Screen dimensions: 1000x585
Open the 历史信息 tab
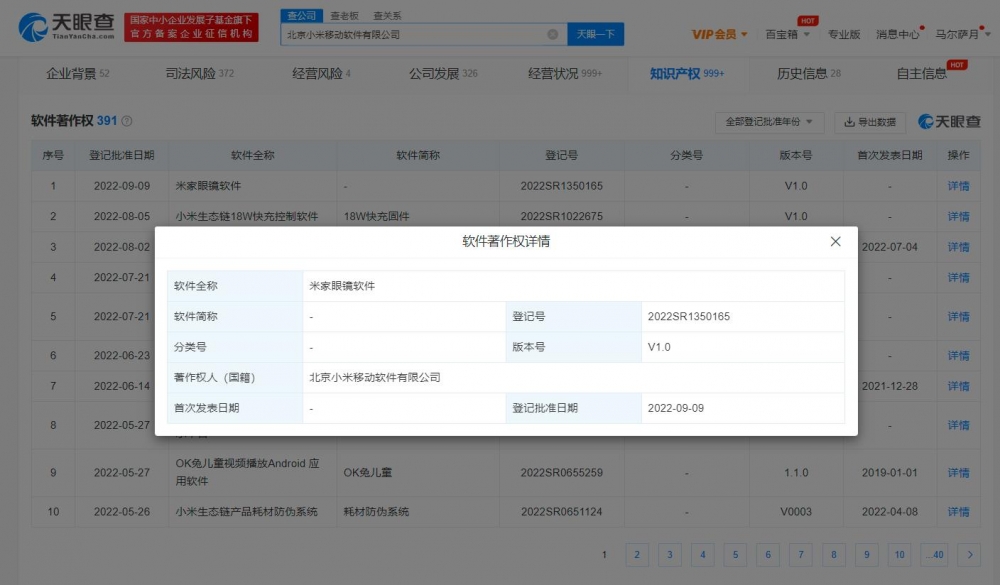(x=809, y=74)
